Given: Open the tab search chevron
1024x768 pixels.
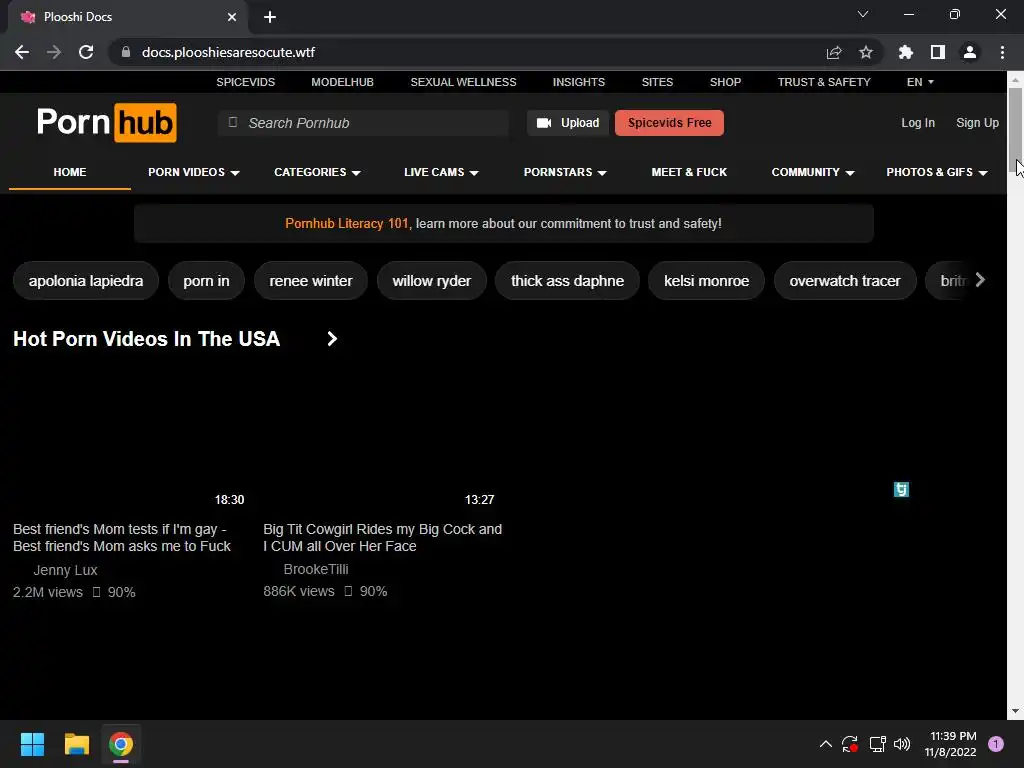Looking at the screenshot, I should 863,14.
